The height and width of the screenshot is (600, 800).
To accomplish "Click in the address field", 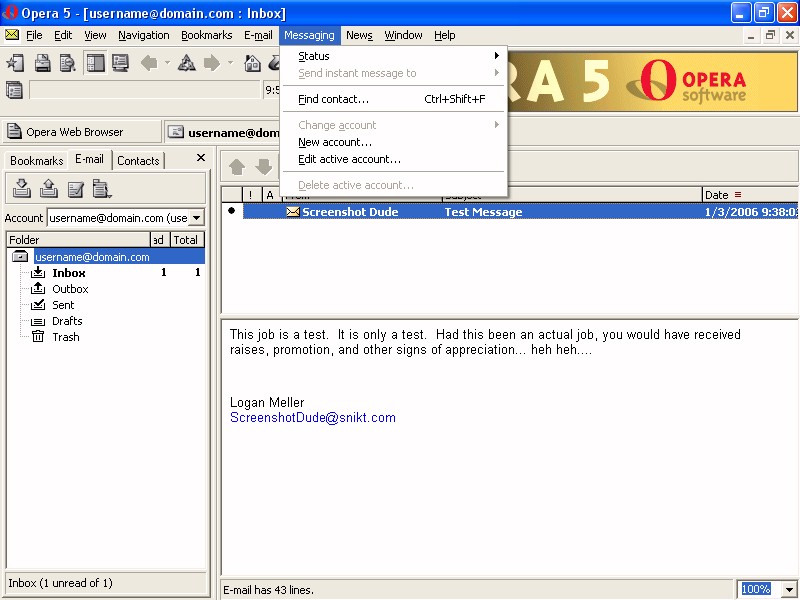I will [145, 90].
